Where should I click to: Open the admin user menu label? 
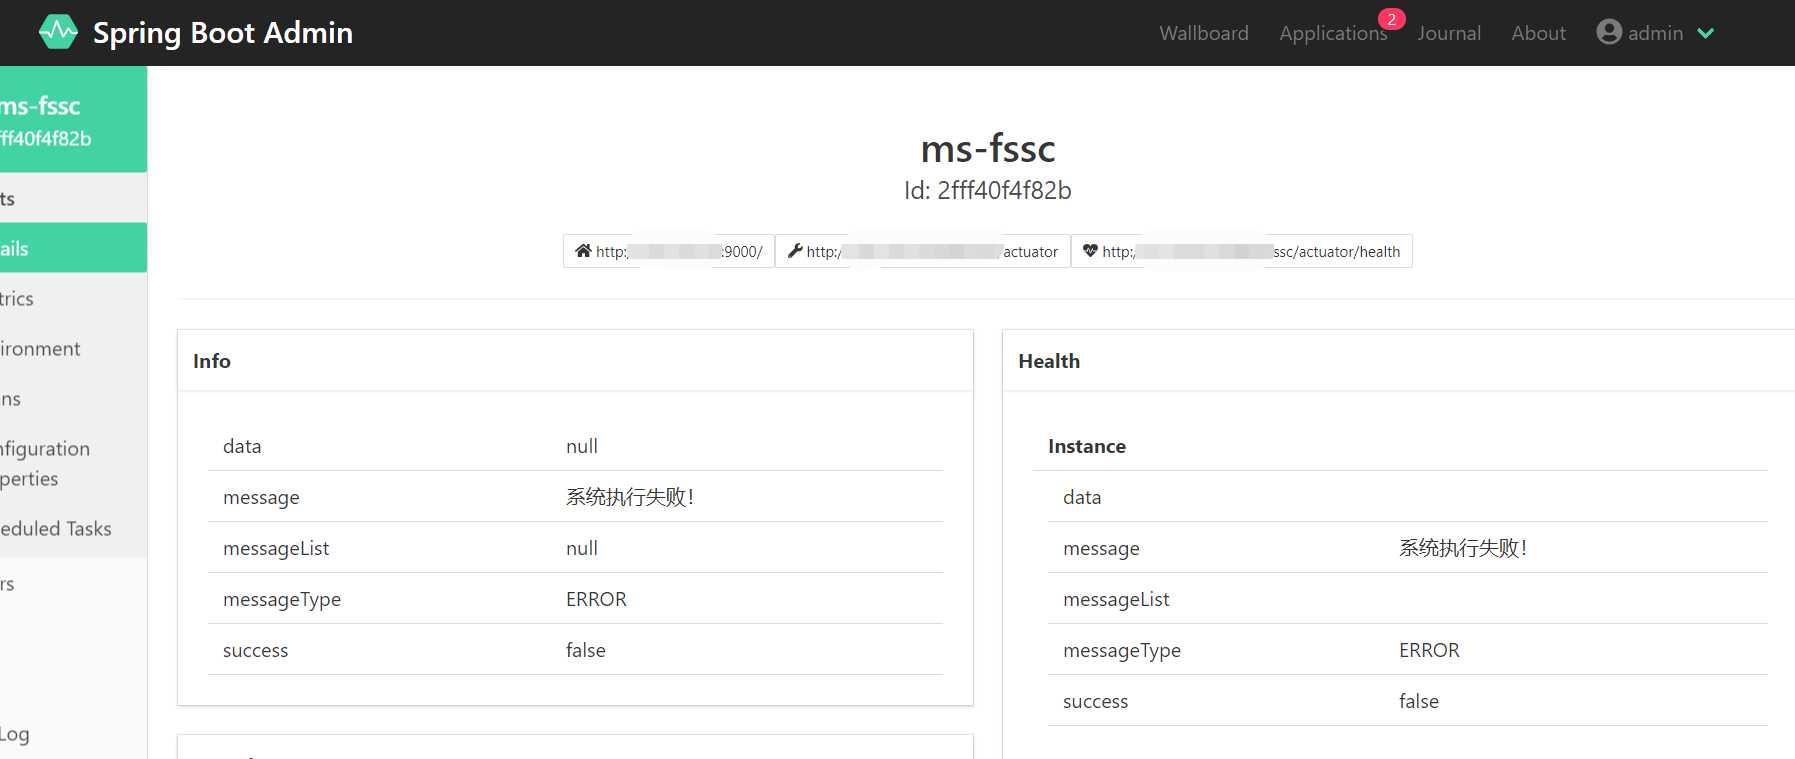(1655, 33)
